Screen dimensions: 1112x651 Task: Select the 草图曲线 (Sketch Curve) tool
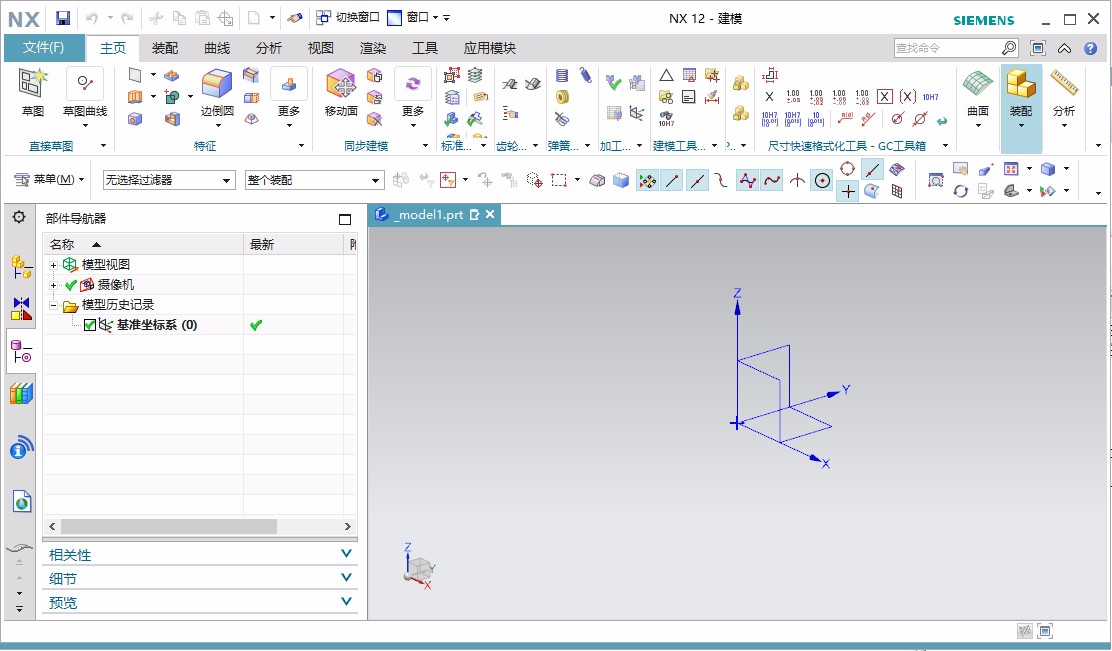click(86, 90)
